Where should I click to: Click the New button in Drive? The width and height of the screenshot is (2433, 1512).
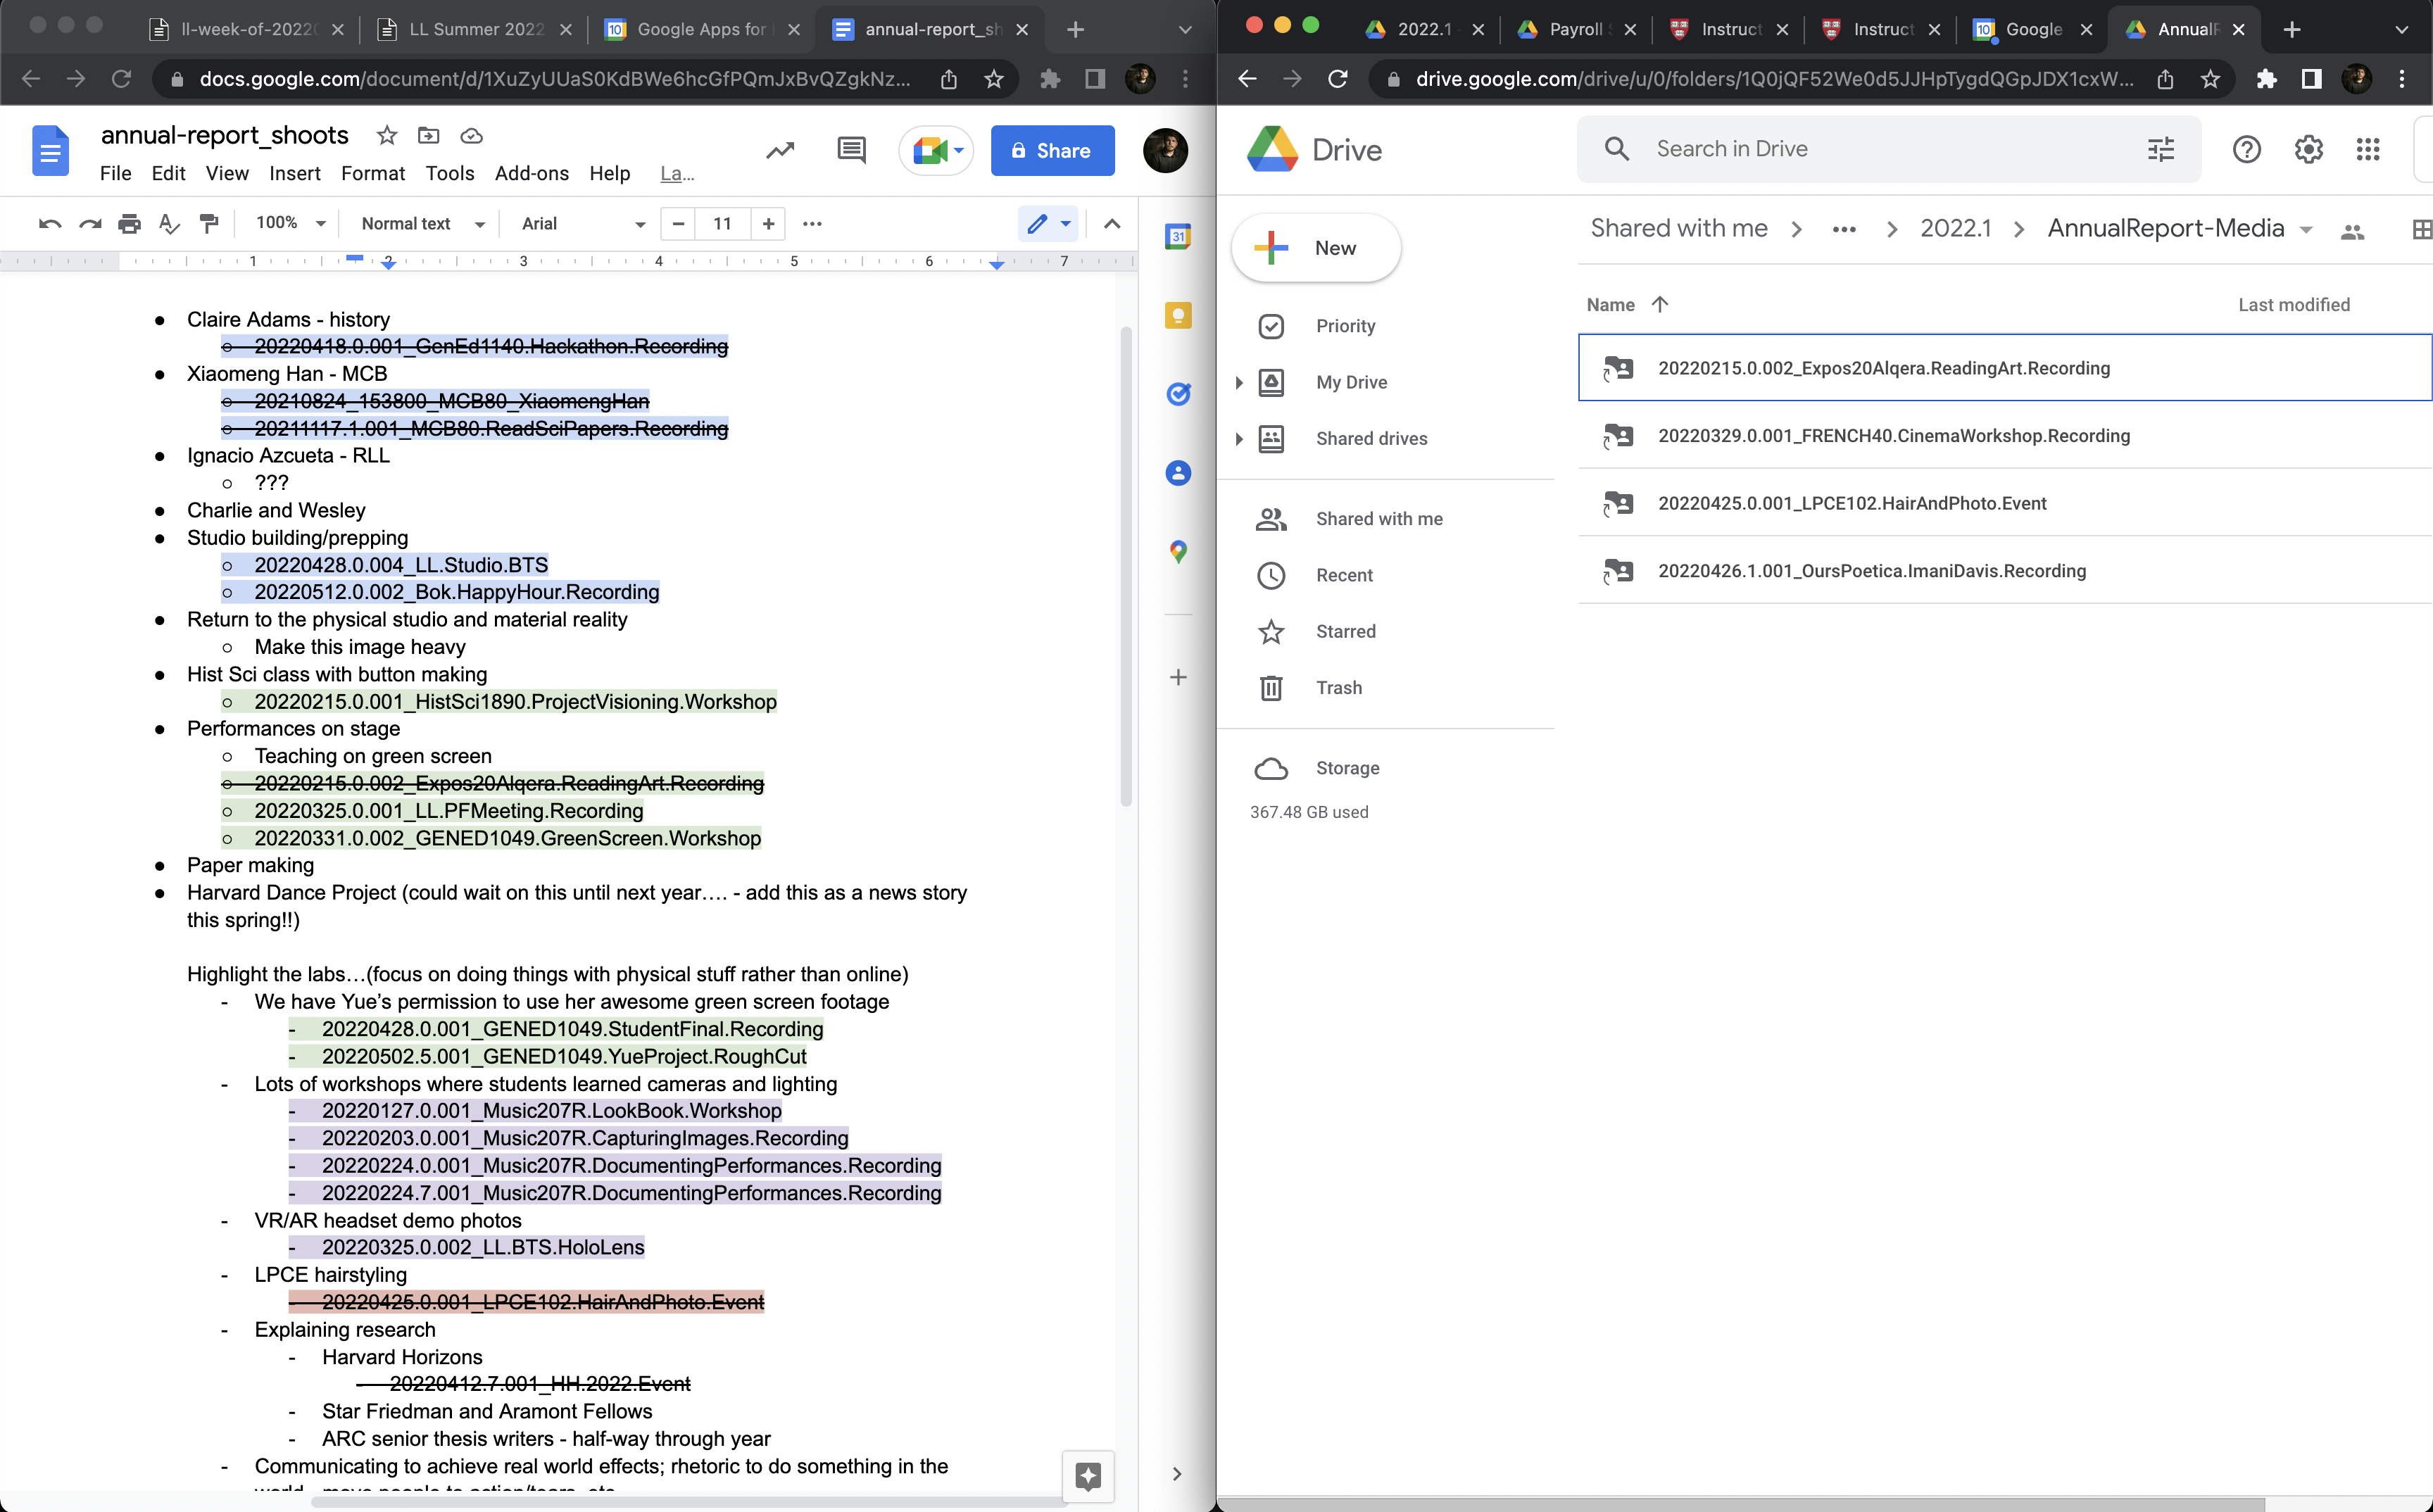point(1315,248)
